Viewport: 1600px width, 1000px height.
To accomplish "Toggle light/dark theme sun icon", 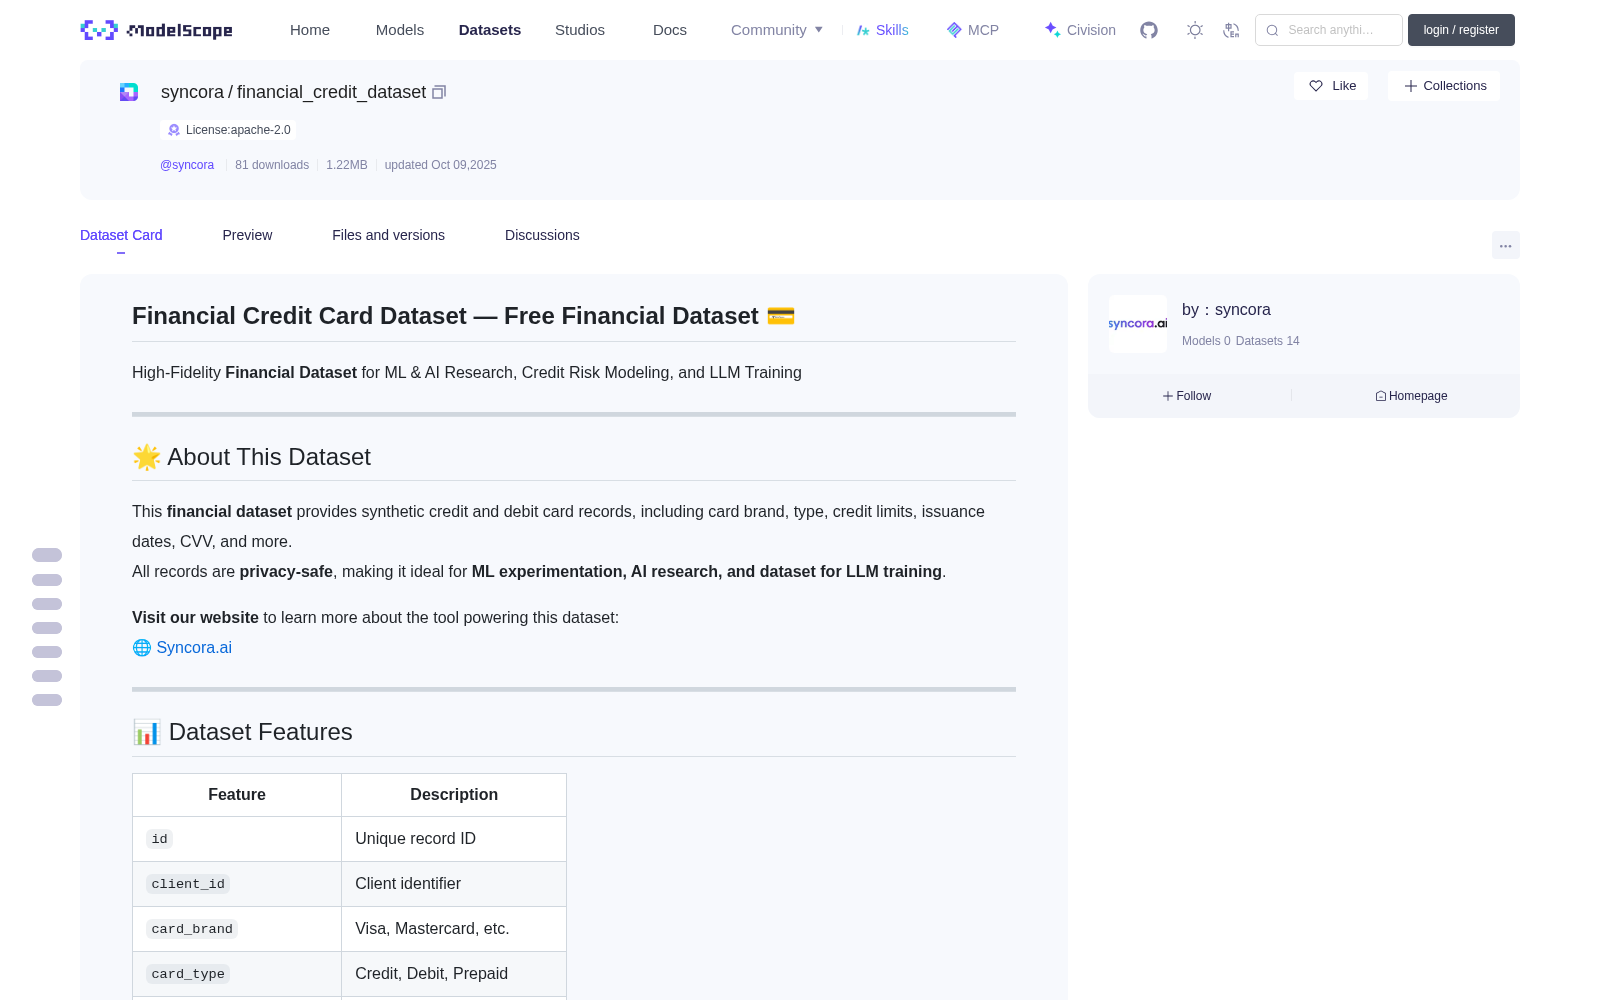I will point(1195,30).
